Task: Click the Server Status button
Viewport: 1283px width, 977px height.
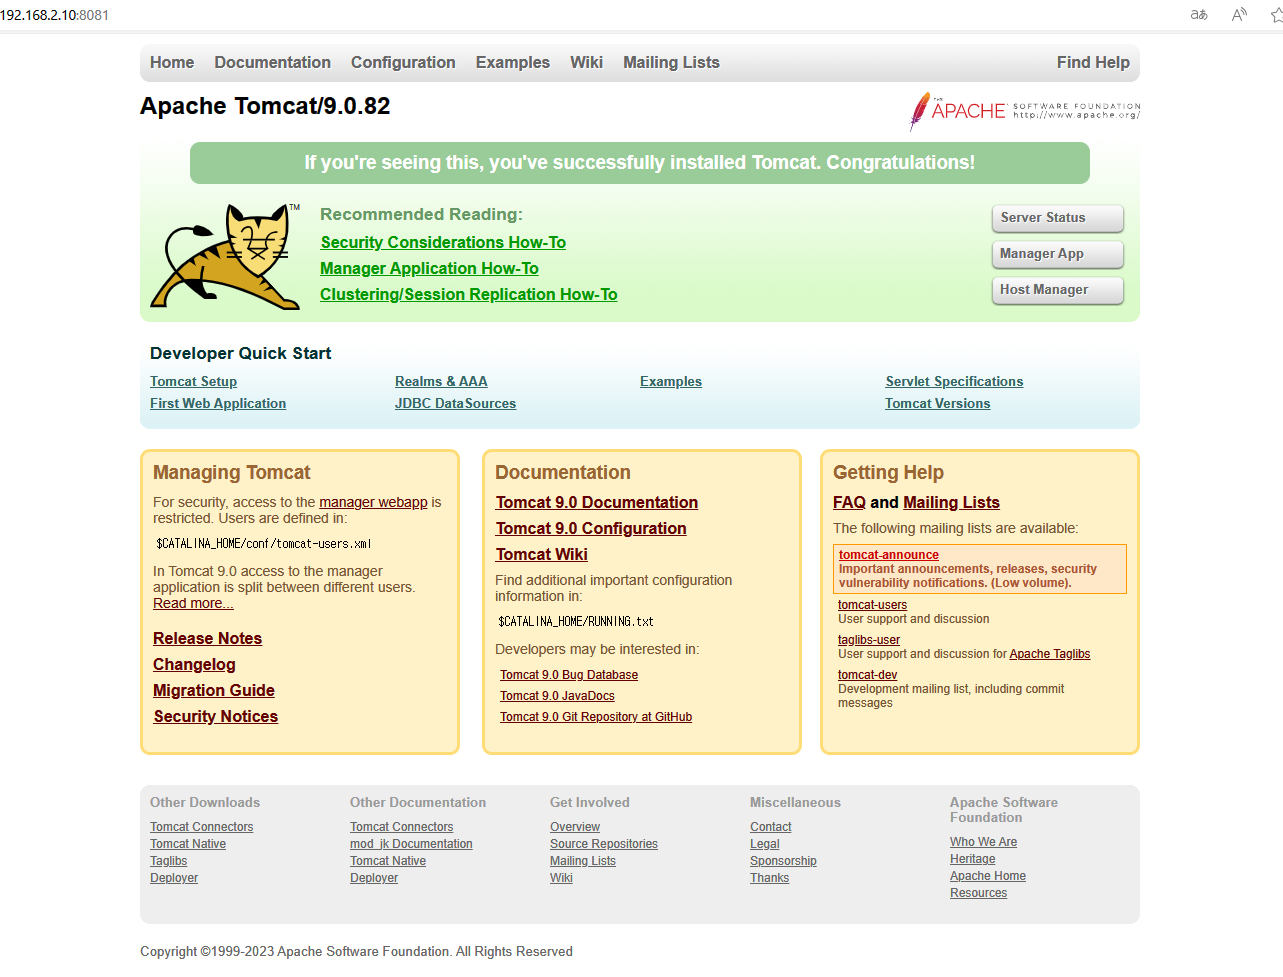Action: [x=1058, y=218]
